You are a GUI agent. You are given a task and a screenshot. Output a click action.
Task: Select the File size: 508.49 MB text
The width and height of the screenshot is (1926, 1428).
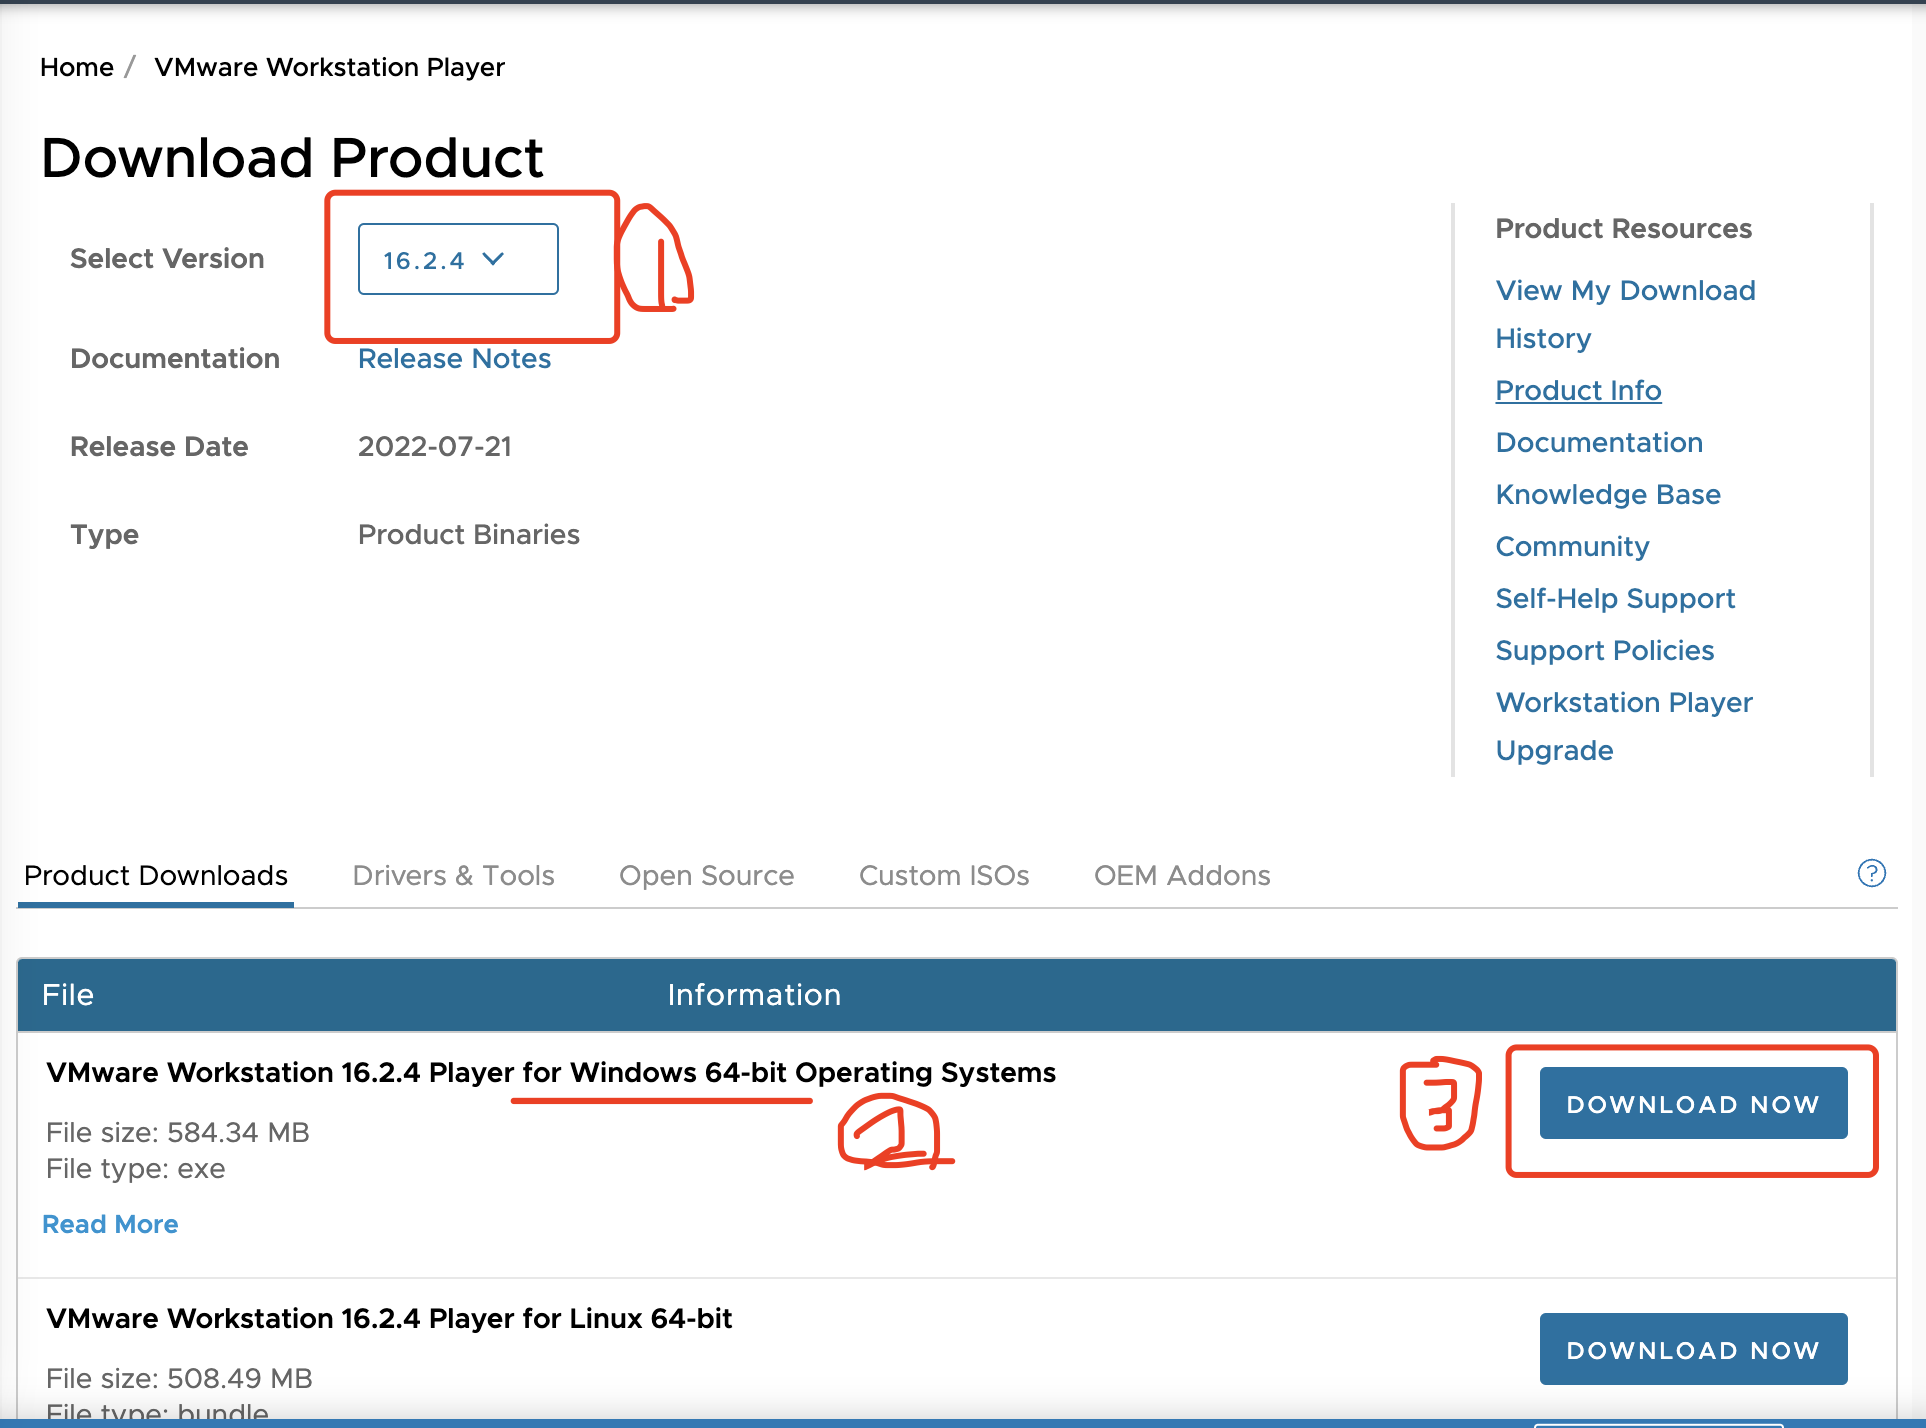coord(180,1378)
